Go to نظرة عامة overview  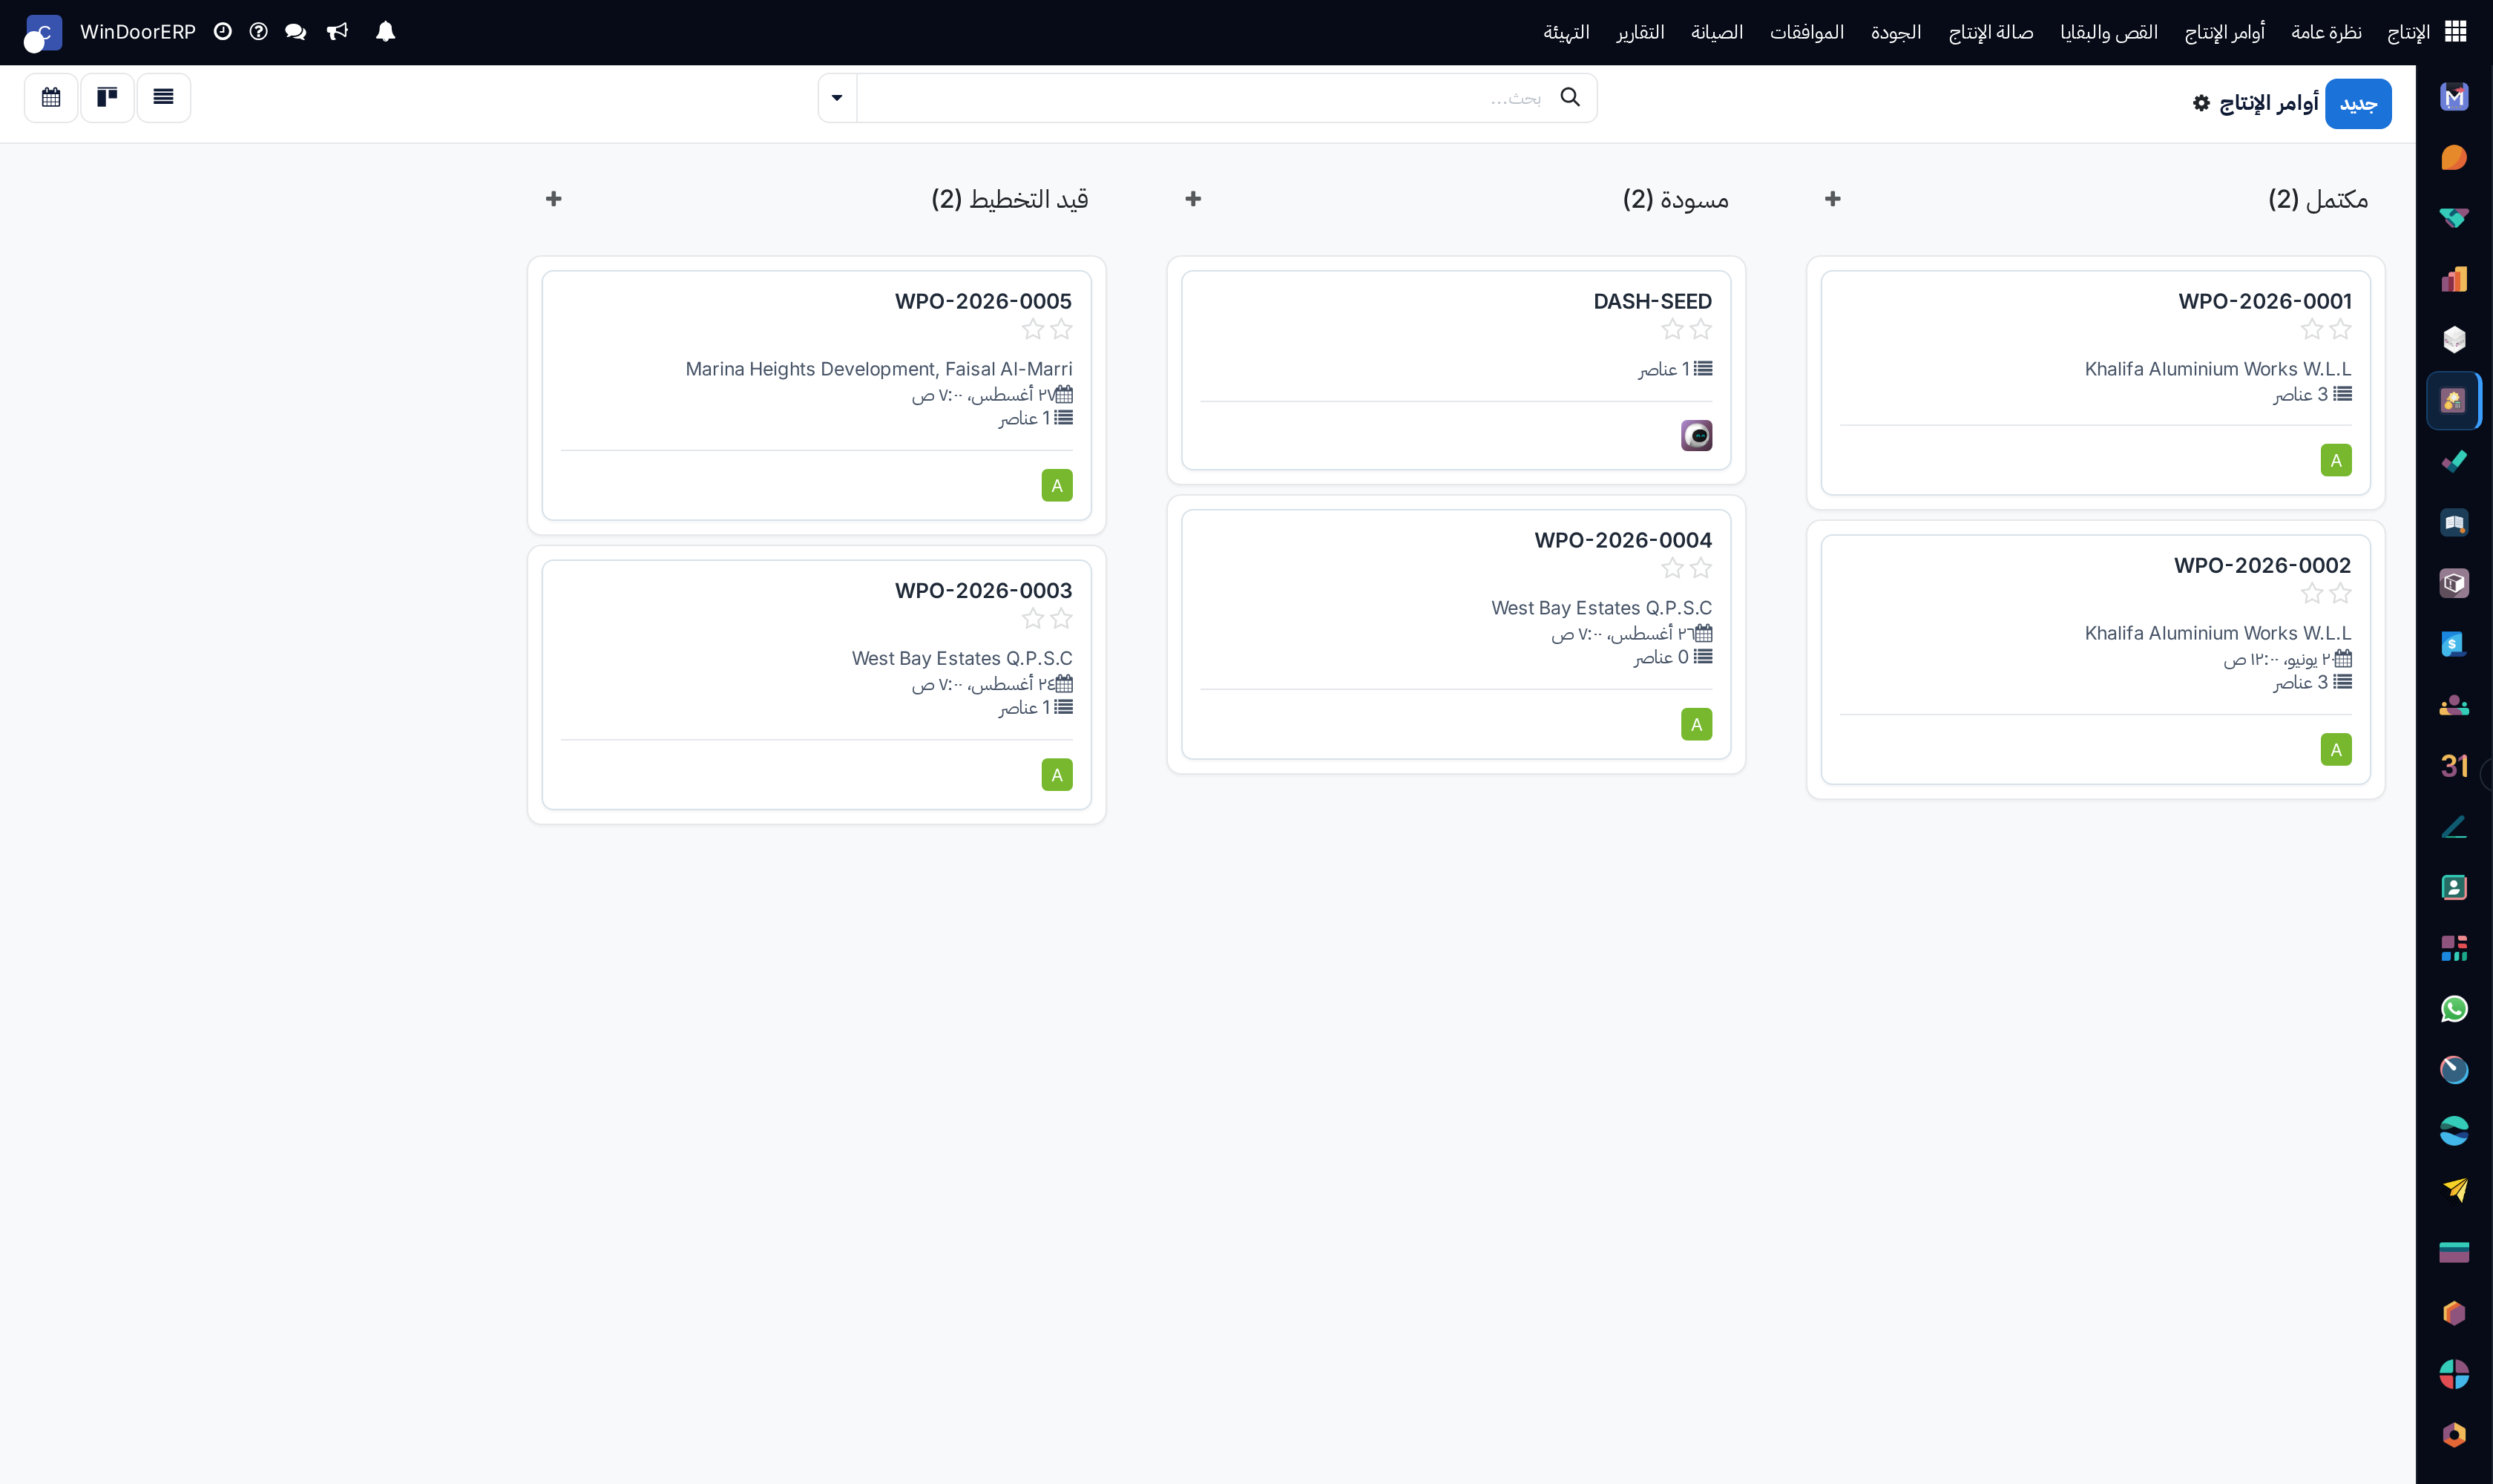pos(2326,32)
